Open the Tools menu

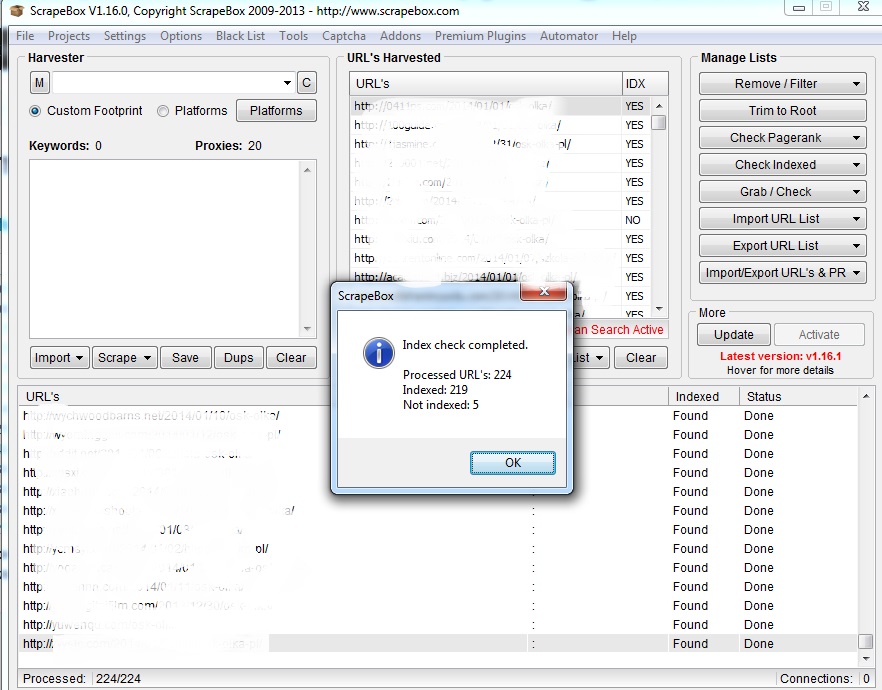click(x=294, y=36)
